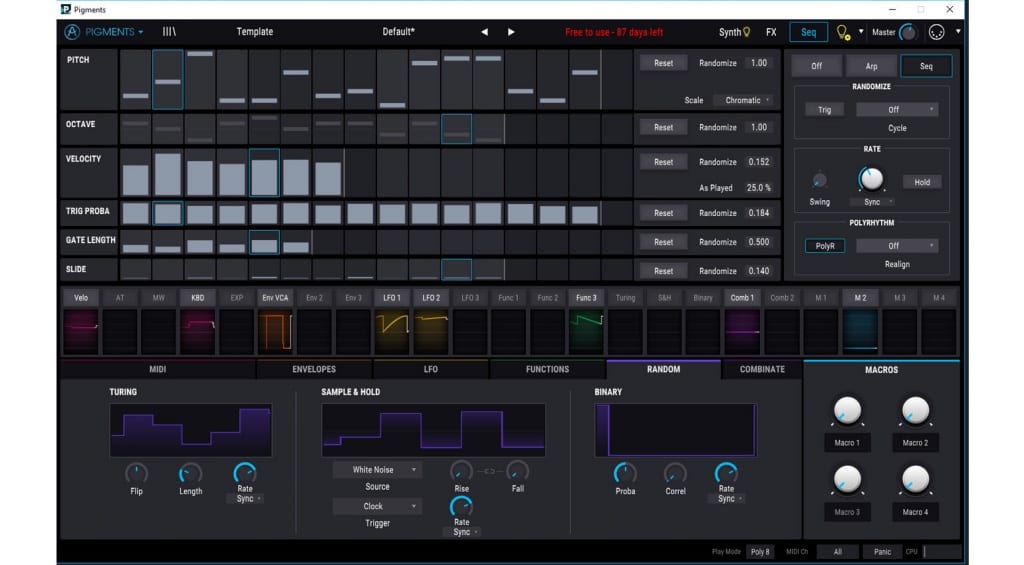Reset the Velocity lane
The width and height of the screenshot is (1024, 565).
tap(663, 162)
